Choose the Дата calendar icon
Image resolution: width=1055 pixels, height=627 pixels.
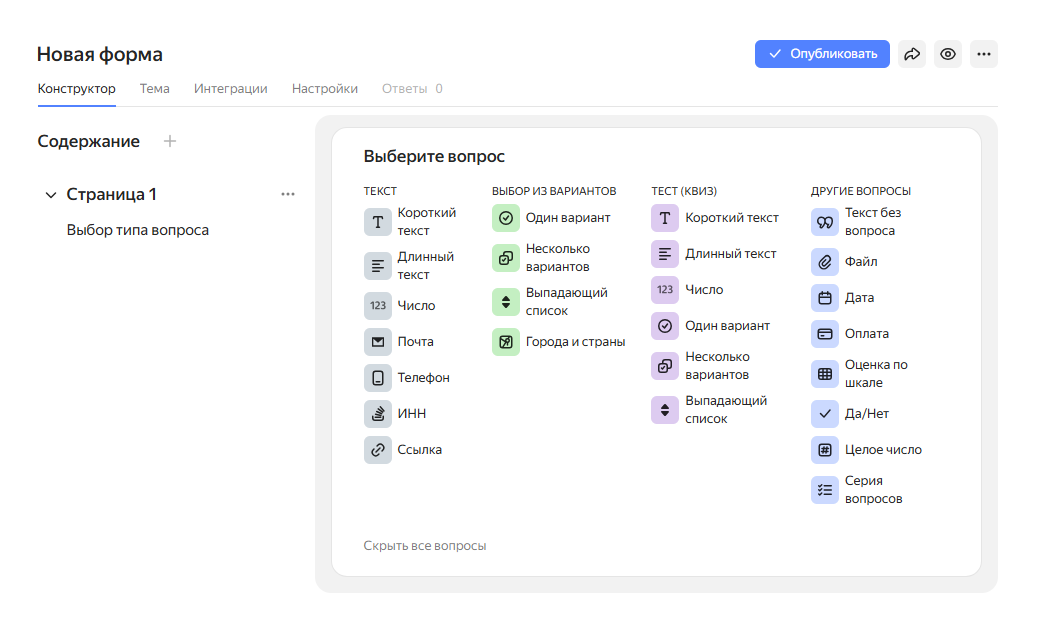click(825, 298)
